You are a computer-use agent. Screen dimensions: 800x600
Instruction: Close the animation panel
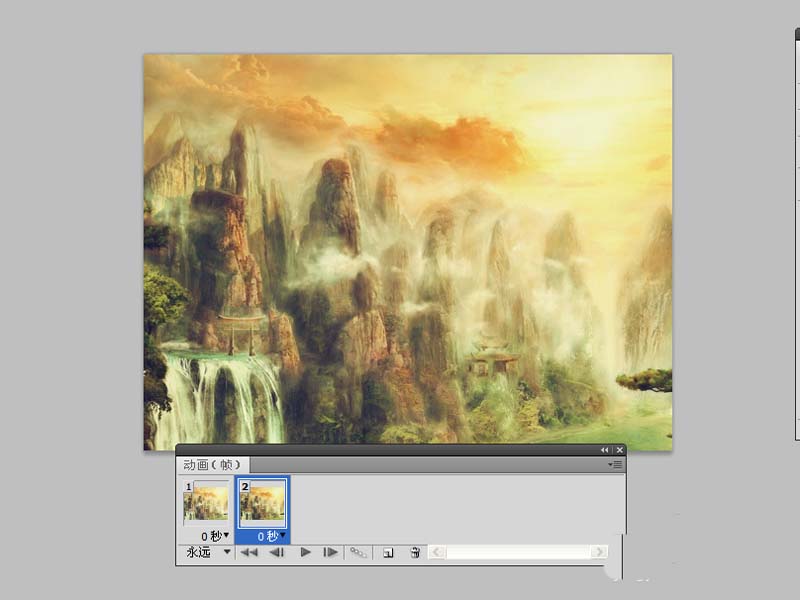pyautogui.click(x=619, y=450)
